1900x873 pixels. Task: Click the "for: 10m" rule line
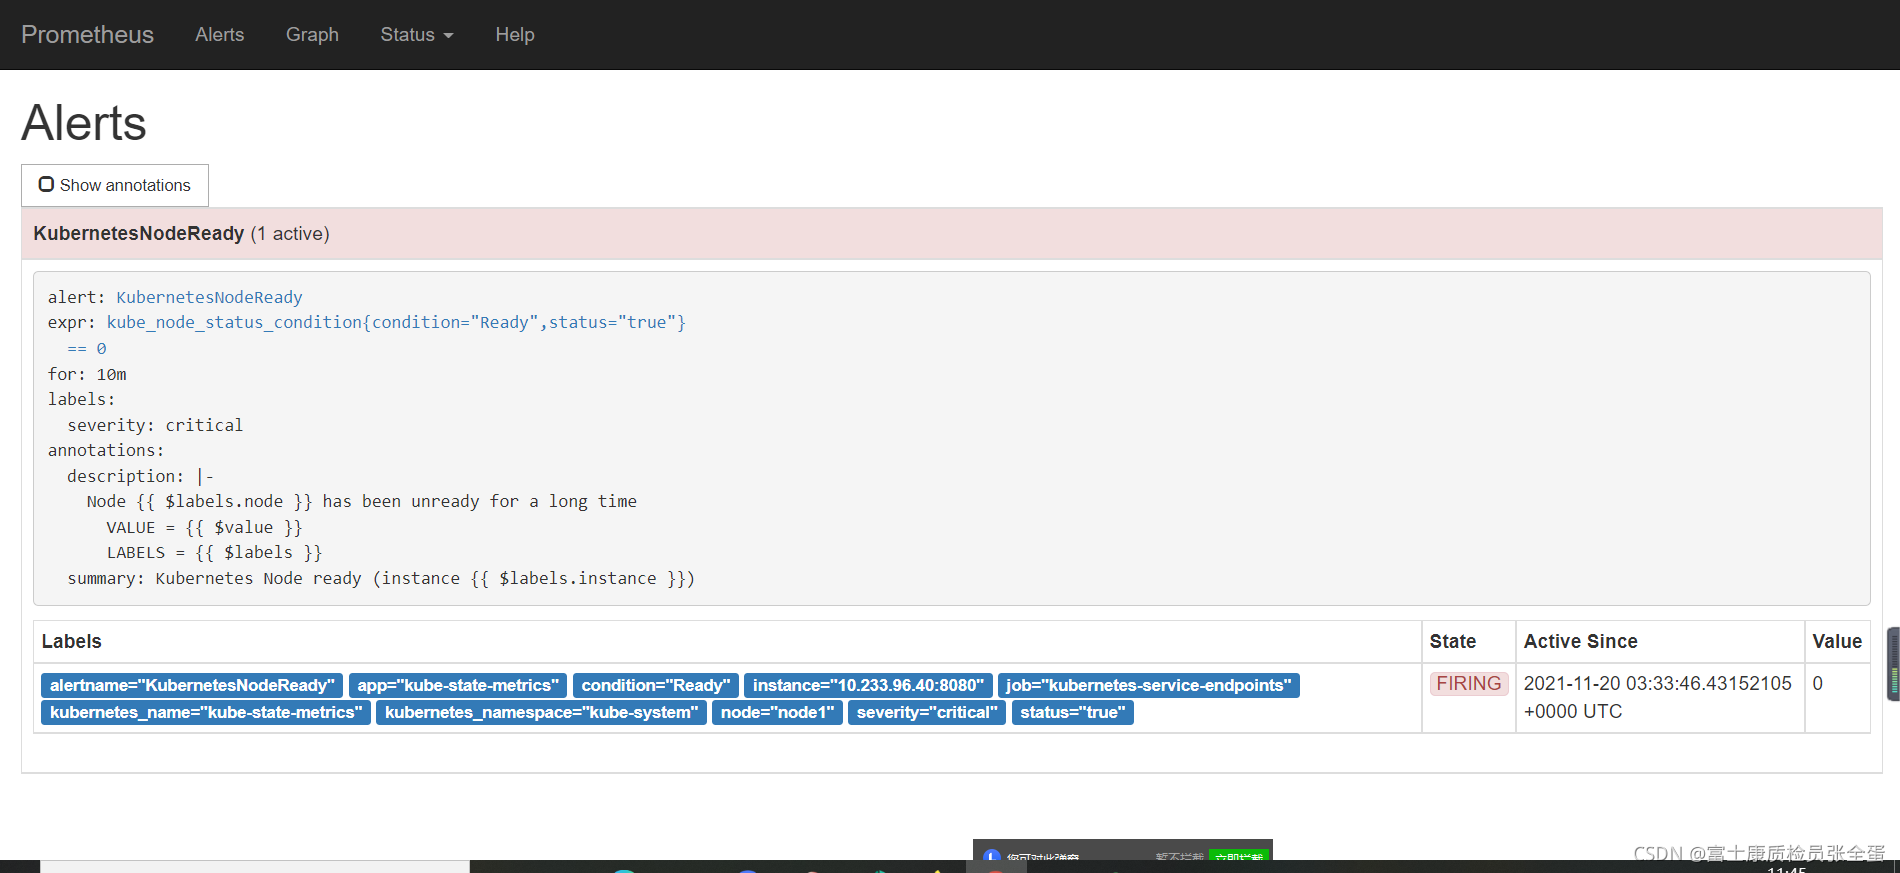(87, 374)
